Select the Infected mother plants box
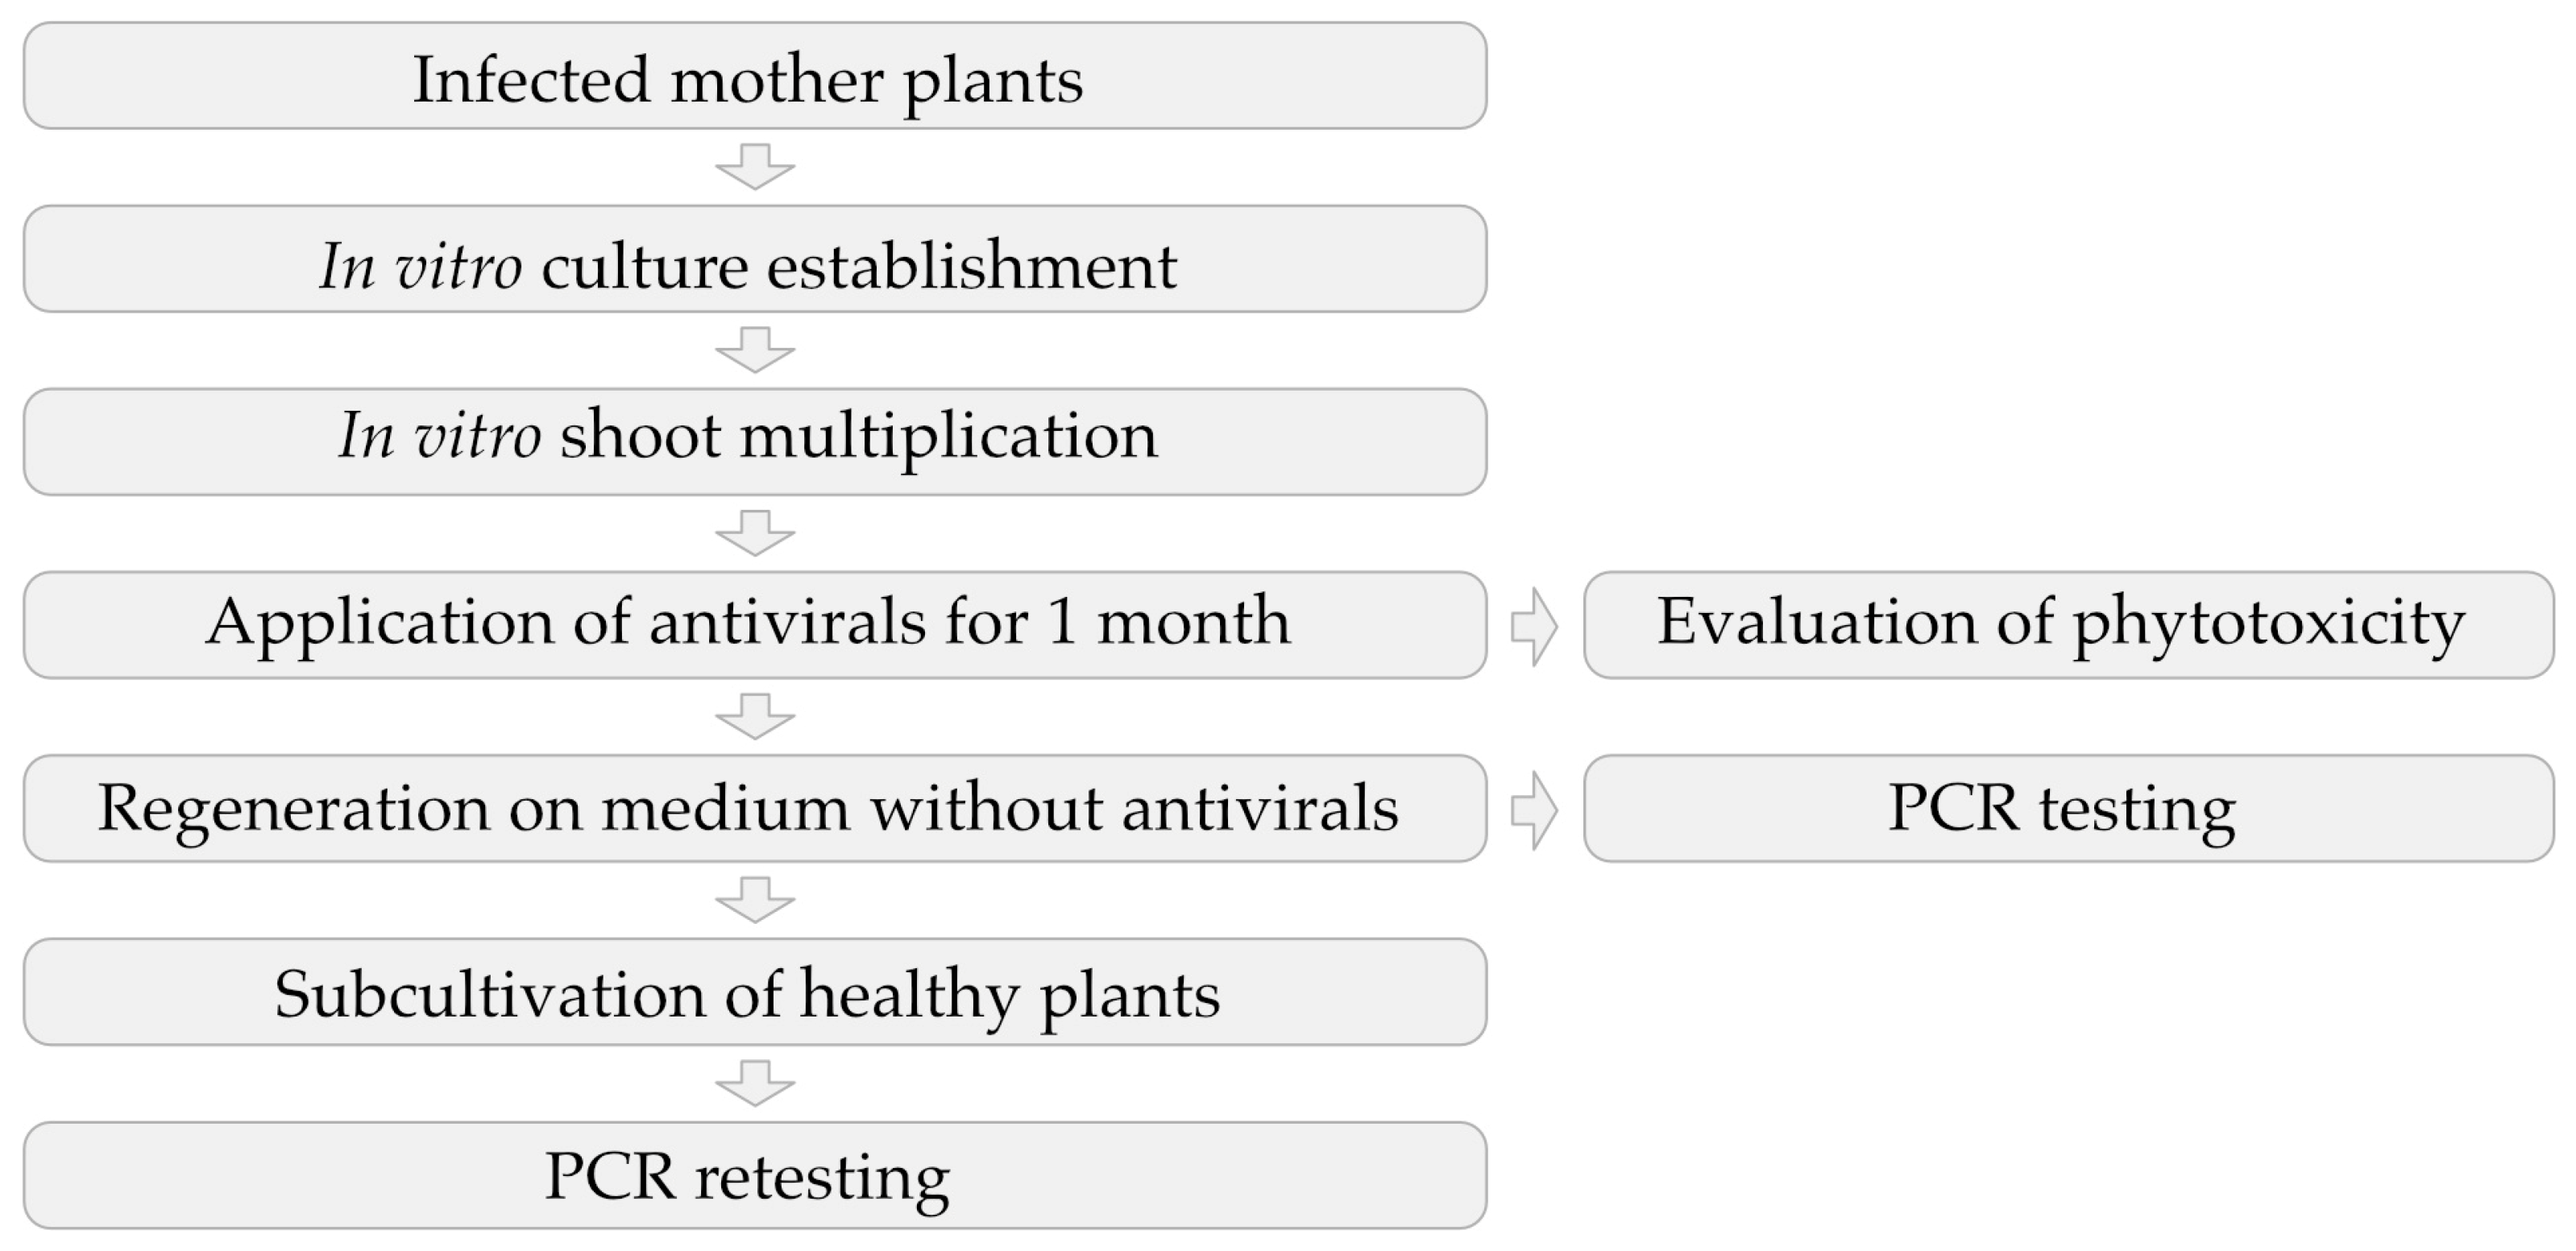 click(x=755, y=76)
